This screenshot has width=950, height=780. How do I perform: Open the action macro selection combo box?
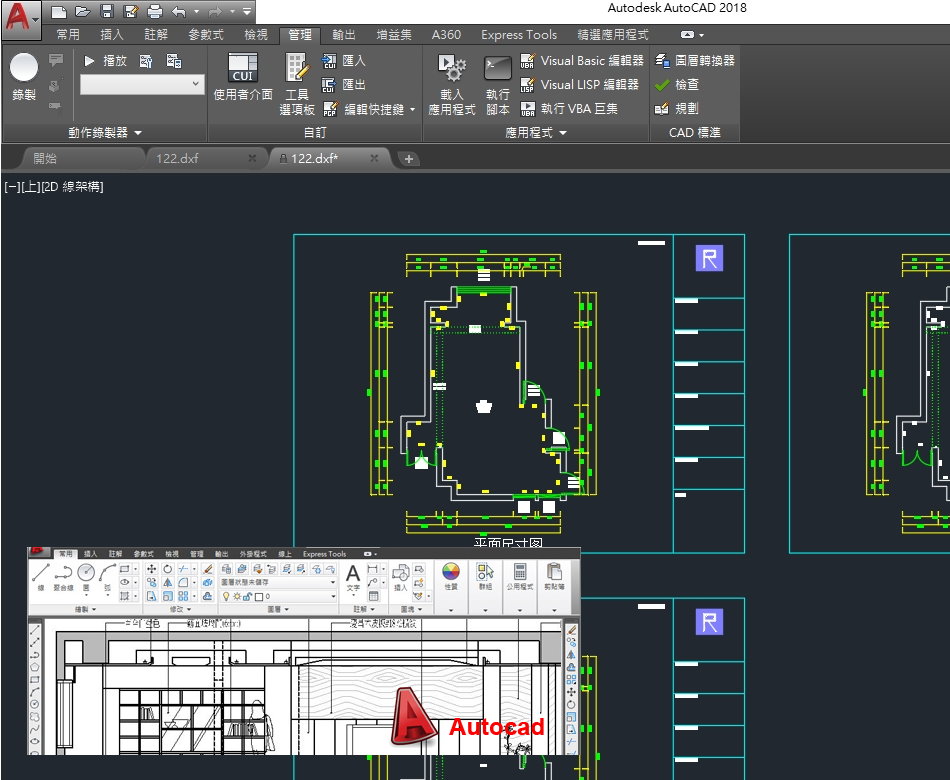(x=142, y=84)
